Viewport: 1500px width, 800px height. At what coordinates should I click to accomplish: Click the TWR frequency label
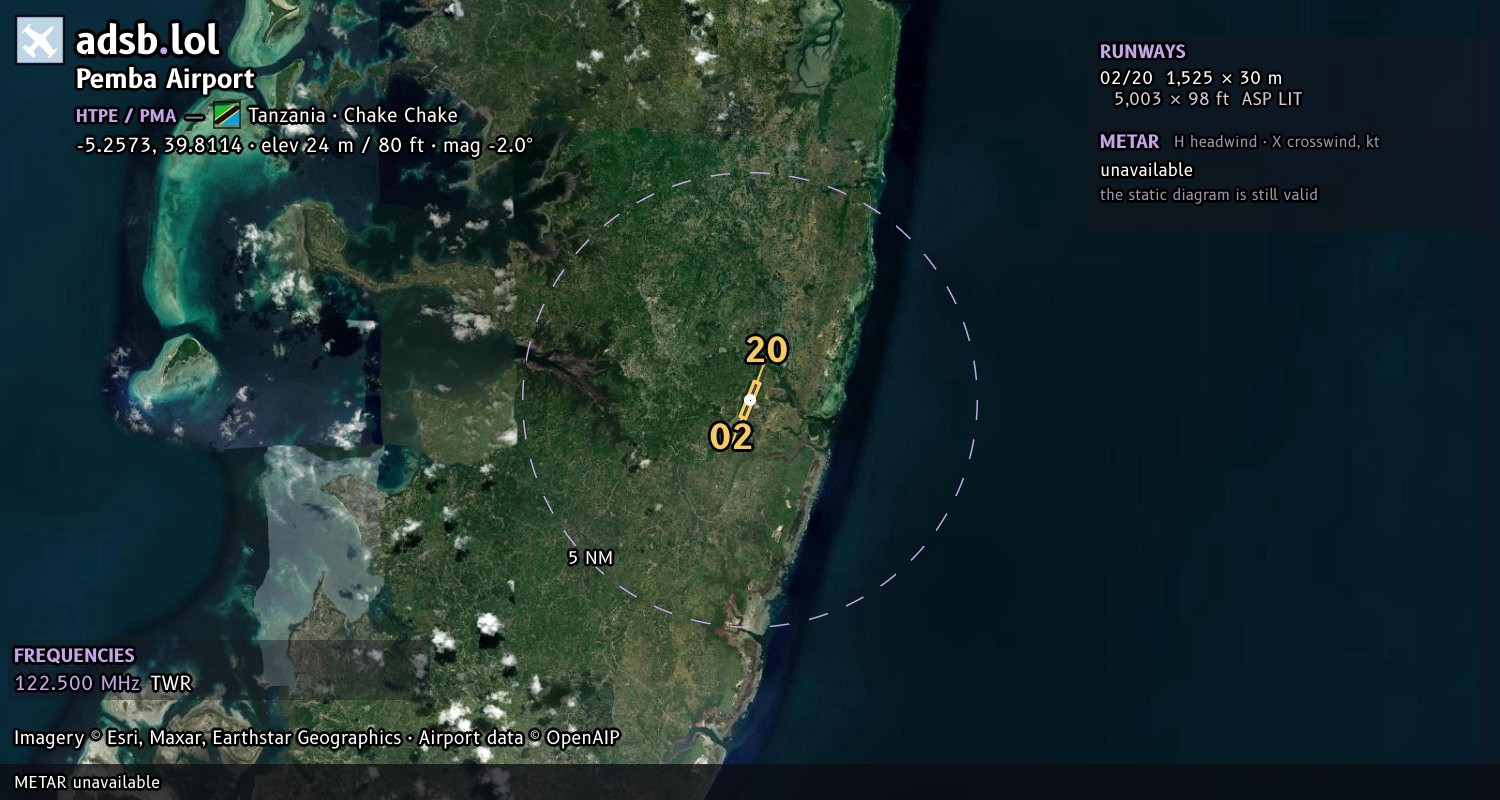(170, 684)
